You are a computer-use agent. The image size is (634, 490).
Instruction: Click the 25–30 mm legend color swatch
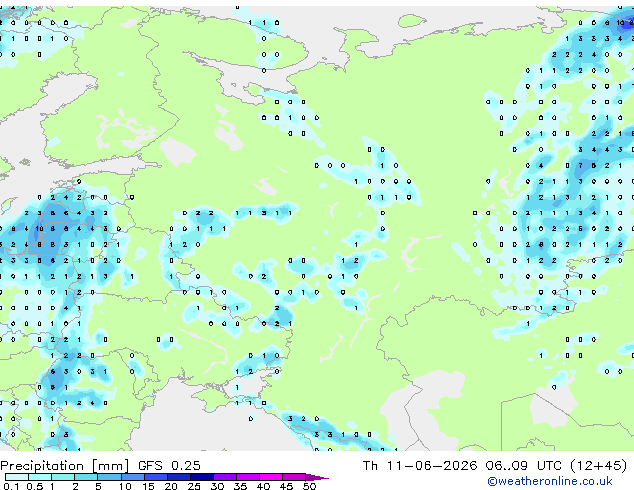pos(202,477)
